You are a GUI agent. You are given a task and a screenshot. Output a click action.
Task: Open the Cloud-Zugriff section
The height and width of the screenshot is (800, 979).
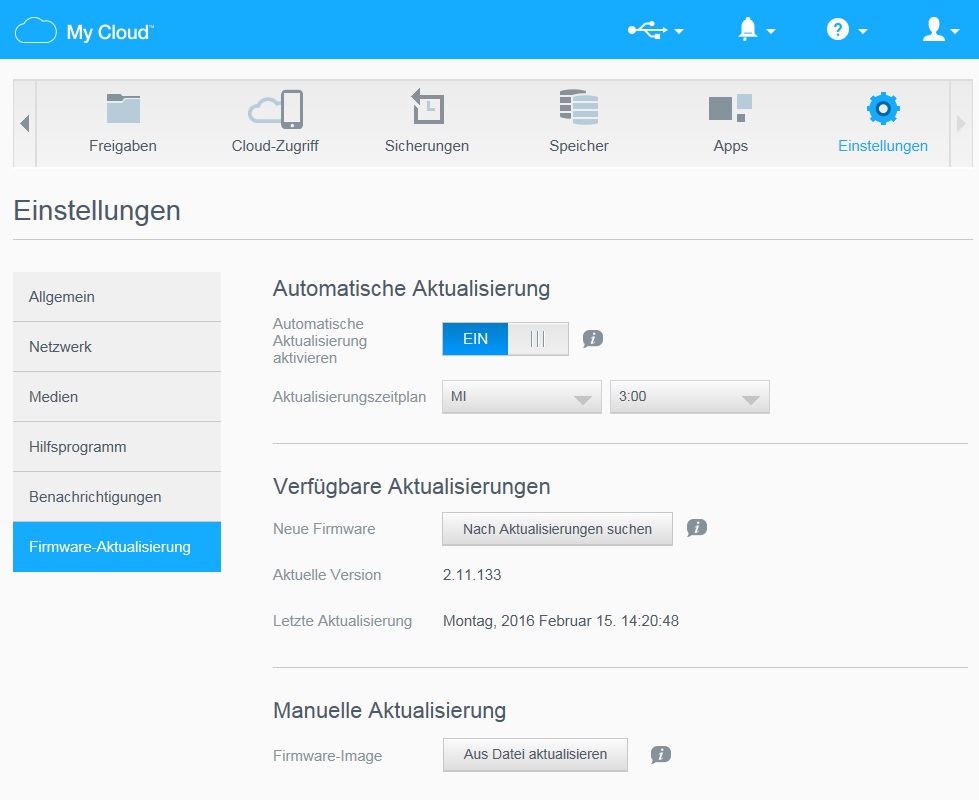(275, 110)
